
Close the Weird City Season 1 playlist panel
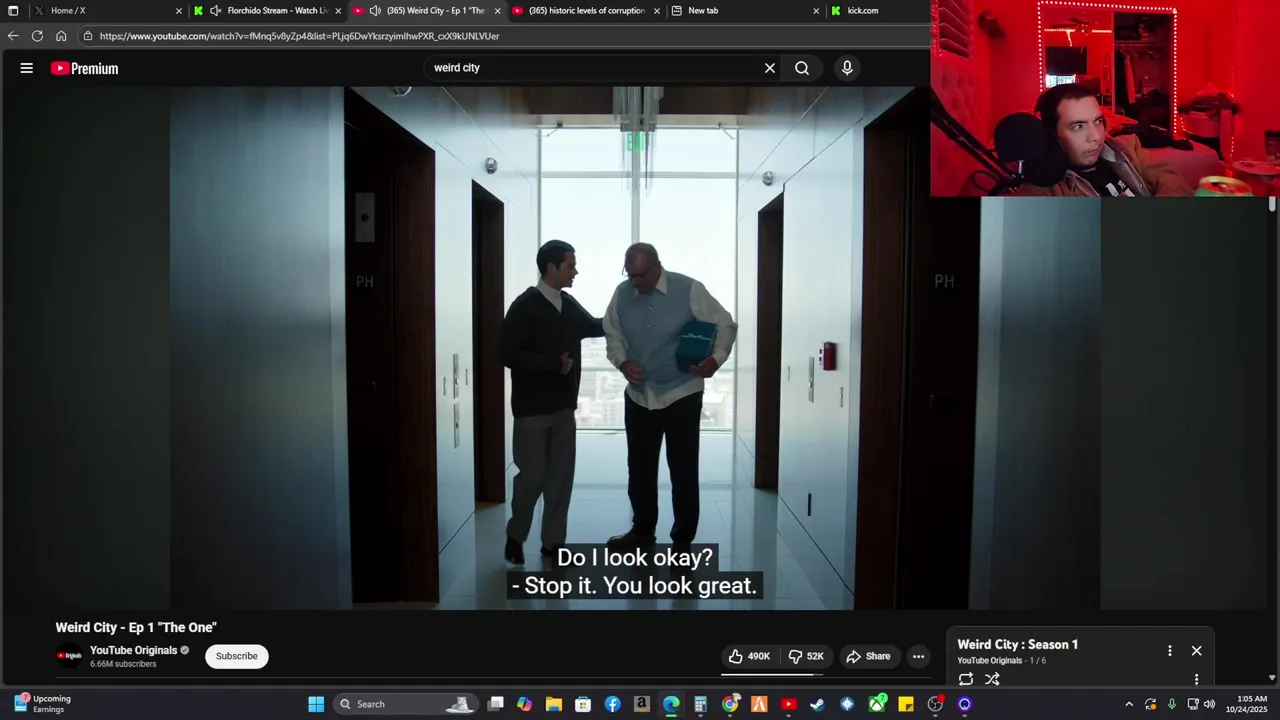(1196, 651)
